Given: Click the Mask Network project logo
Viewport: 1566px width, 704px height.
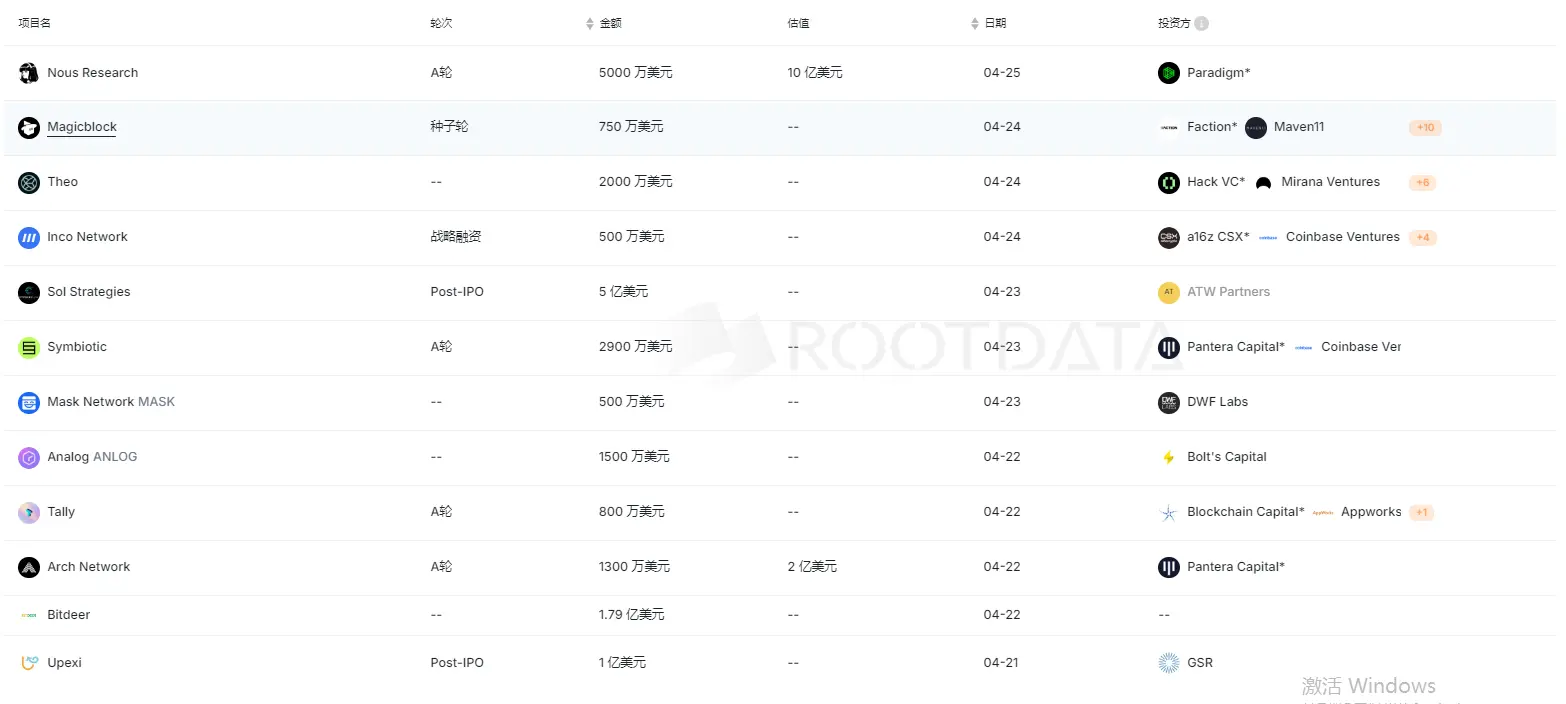Looking at the screenshot, I should (27, 402).
